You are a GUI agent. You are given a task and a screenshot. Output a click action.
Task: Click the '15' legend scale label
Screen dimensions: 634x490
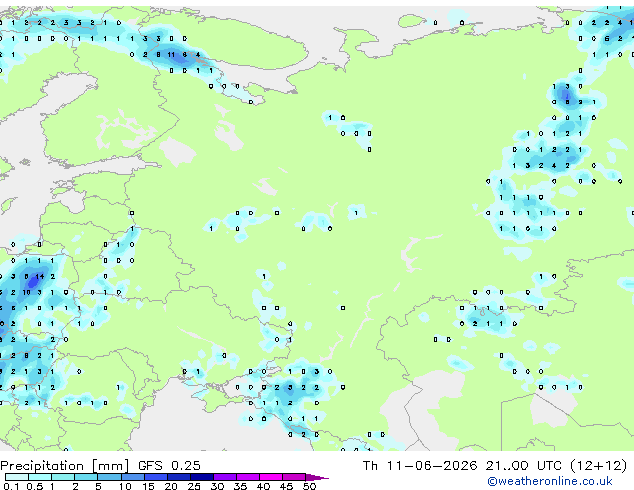tap(148, 486)
